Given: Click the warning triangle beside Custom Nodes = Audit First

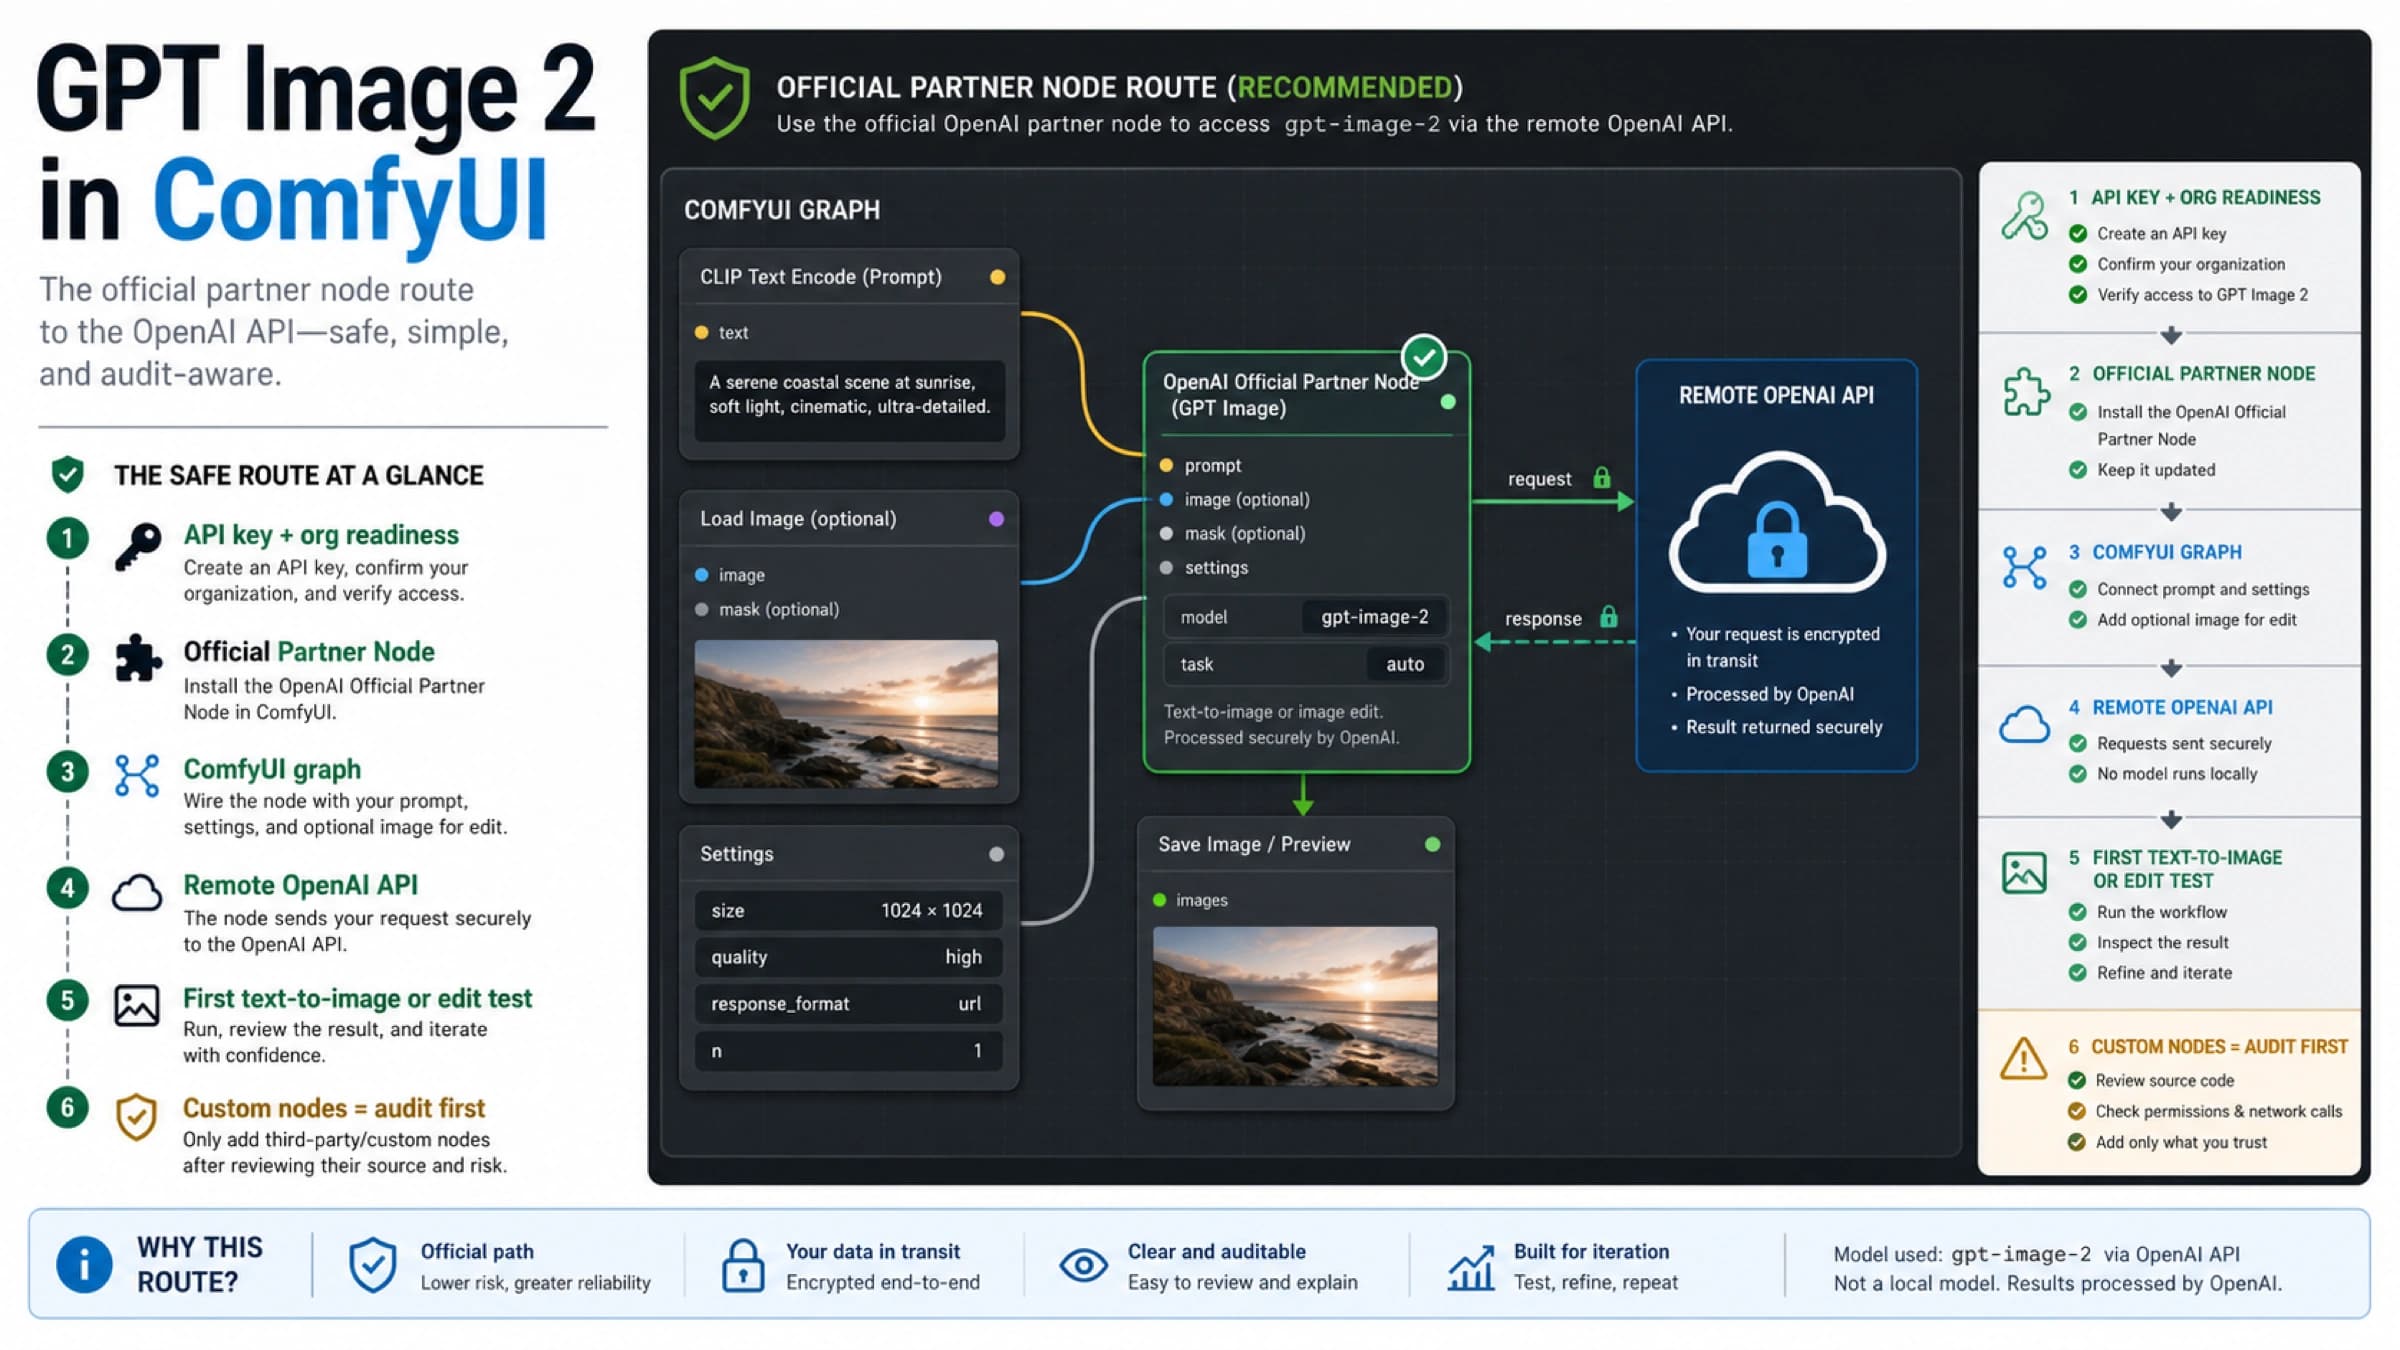Looking at the screenshot, I should (2024, 1058).
